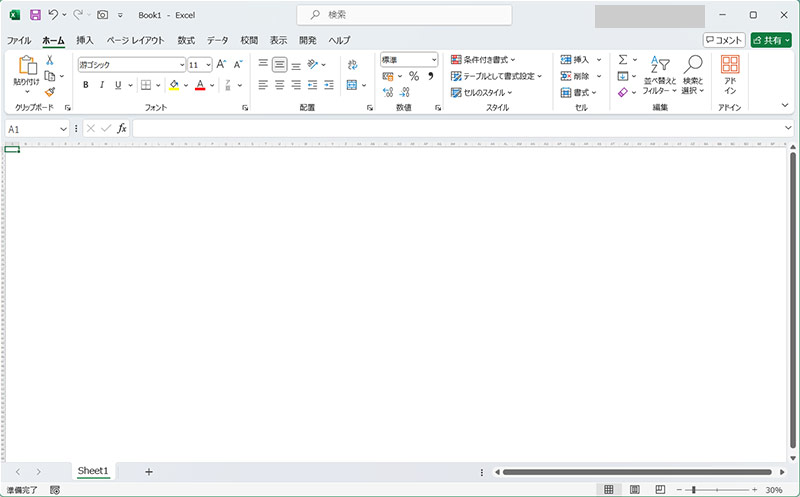Image resolution: width=800 pixels, height=497 pixels.
Task: Align text to the right
Action: (296, 85)
